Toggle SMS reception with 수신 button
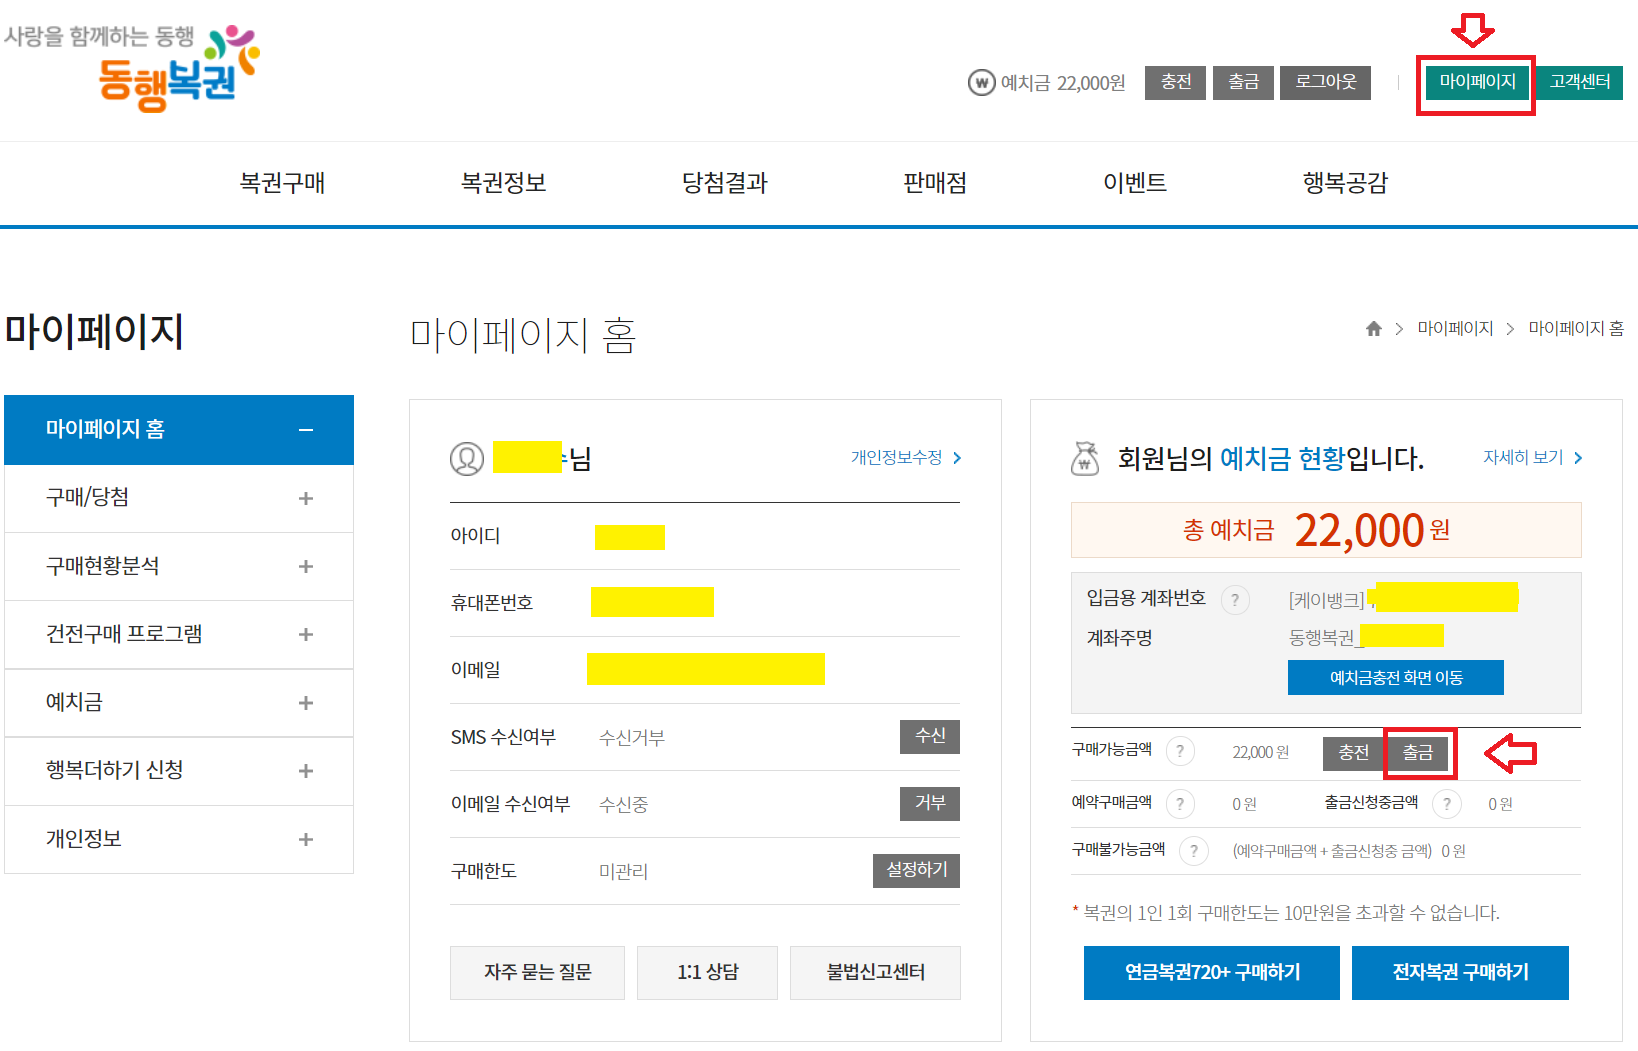Viewport: 1638px width, 1051px height. tap(929, 737)
